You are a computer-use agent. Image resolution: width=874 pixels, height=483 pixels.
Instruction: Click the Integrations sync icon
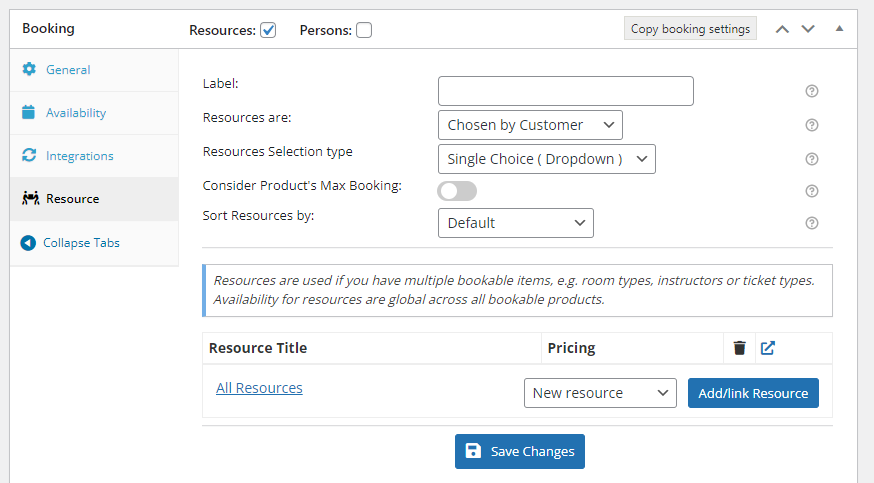(29, 155)
